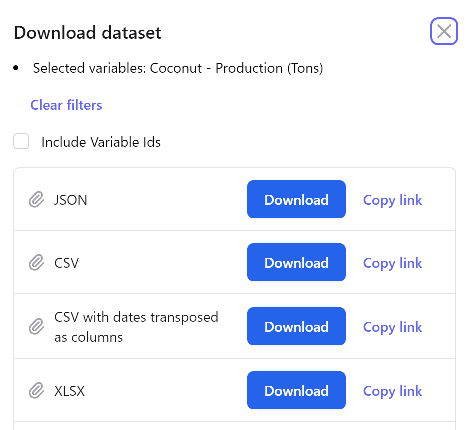Click the Selected variables Coconut Production text
The width and height of the screenshot is (476, 430).
(x=178, y=68)
